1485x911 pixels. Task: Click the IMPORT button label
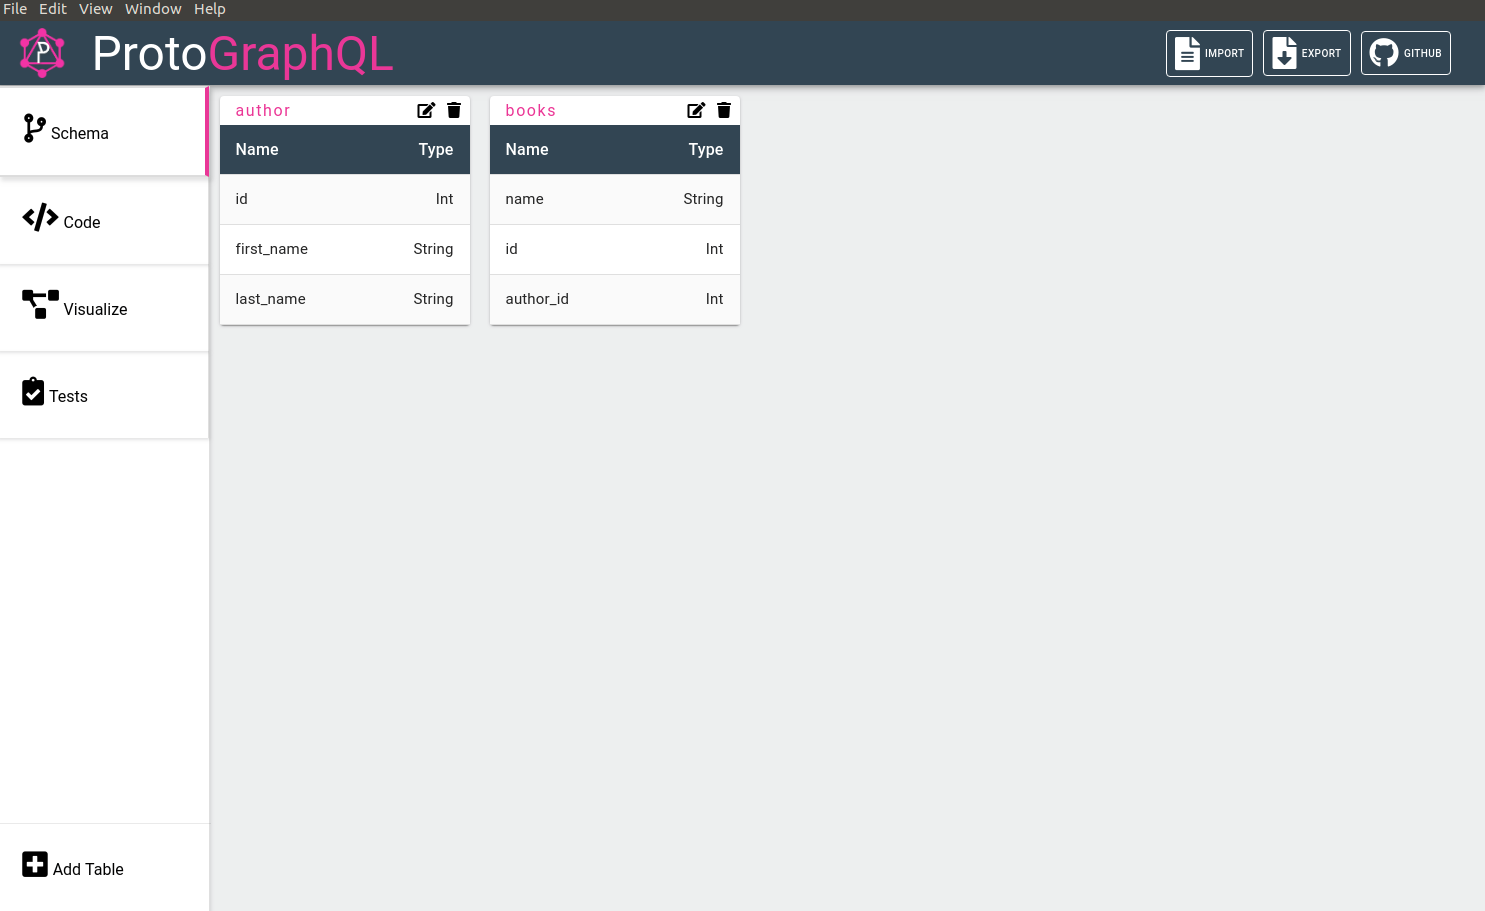pos(1224,53)
